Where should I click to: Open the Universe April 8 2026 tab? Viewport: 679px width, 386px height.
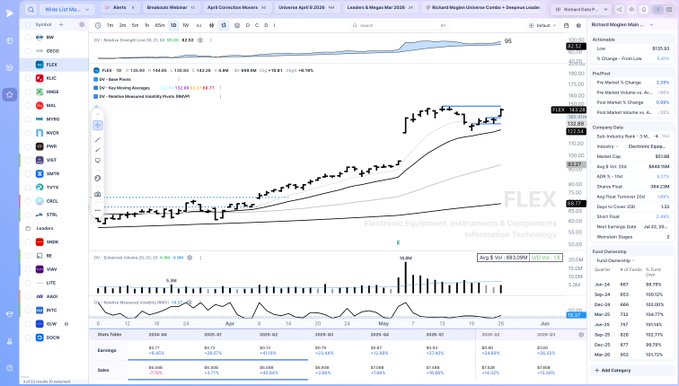[x=306, y=8]
